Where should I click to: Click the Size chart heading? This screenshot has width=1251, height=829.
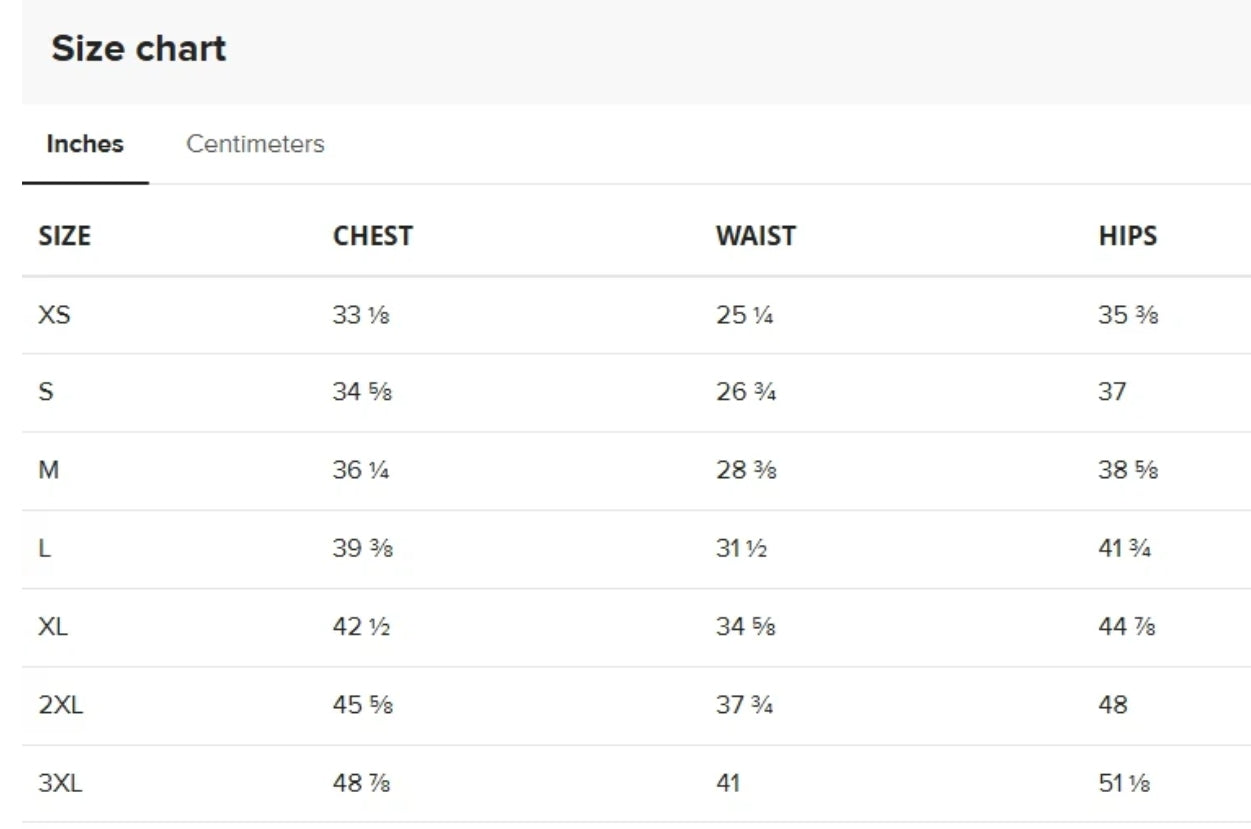[x=139, y=49]
